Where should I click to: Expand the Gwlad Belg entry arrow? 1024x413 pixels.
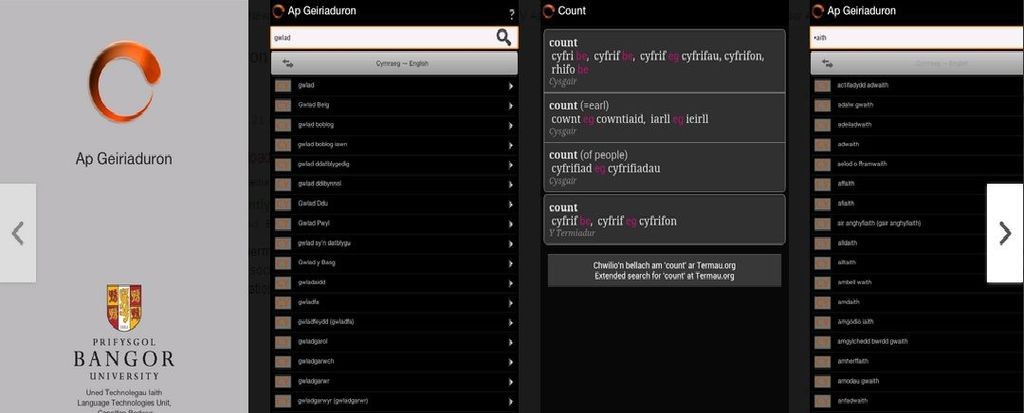(511, 105)
